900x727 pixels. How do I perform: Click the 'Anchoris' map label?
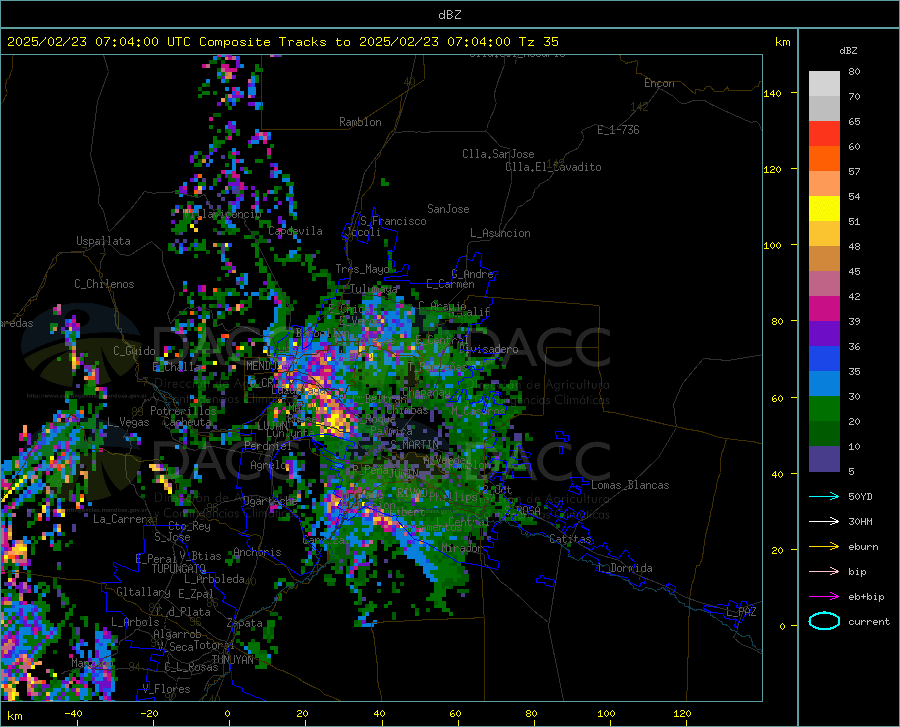(x=257, y=552)
